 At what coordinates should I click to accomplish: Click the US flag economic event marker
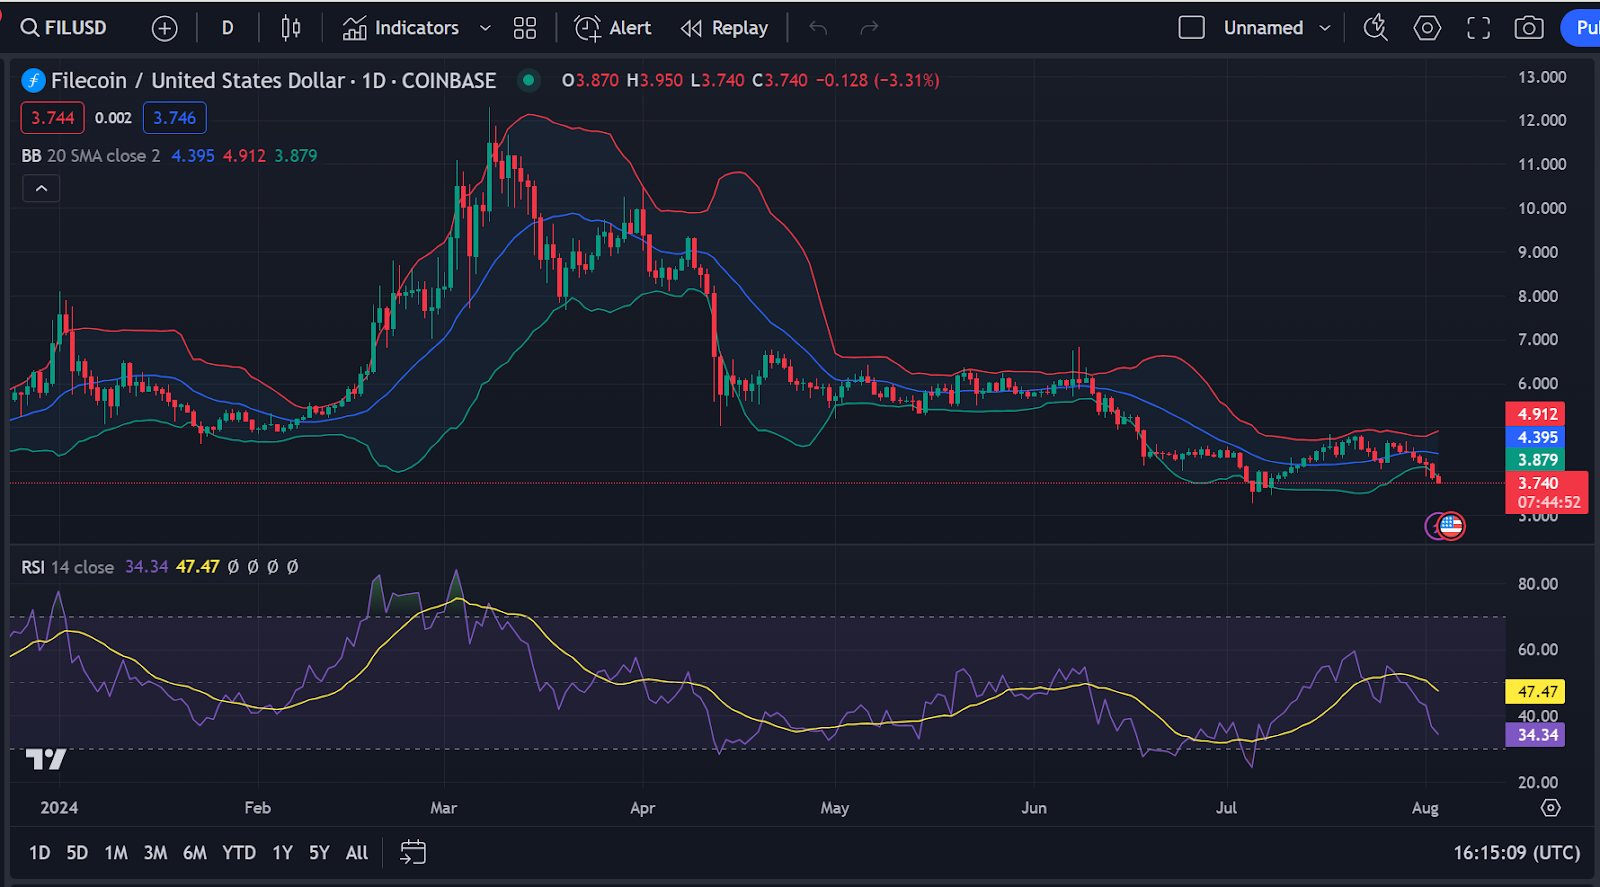(x=1451, y=525)
